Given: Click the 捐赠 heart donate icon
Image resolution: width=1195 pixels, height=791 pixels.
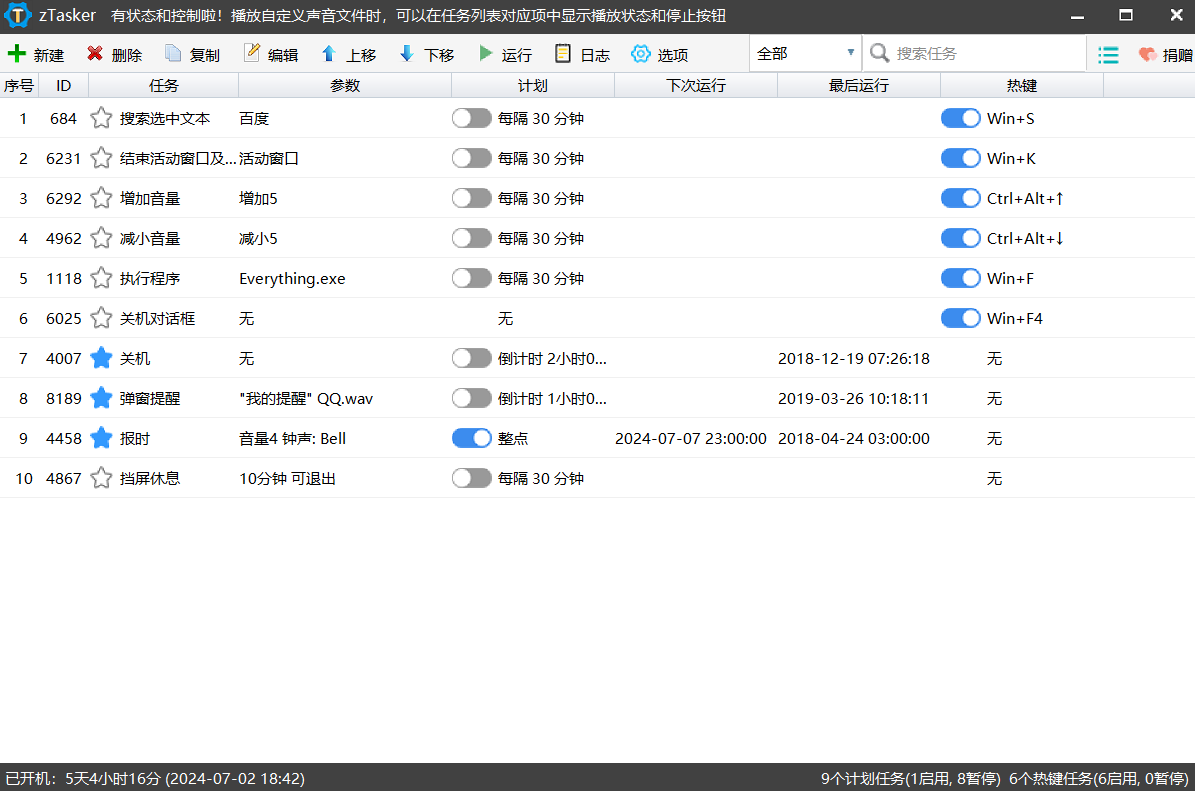Looking at the screenshot, I should pos(1147,54).
